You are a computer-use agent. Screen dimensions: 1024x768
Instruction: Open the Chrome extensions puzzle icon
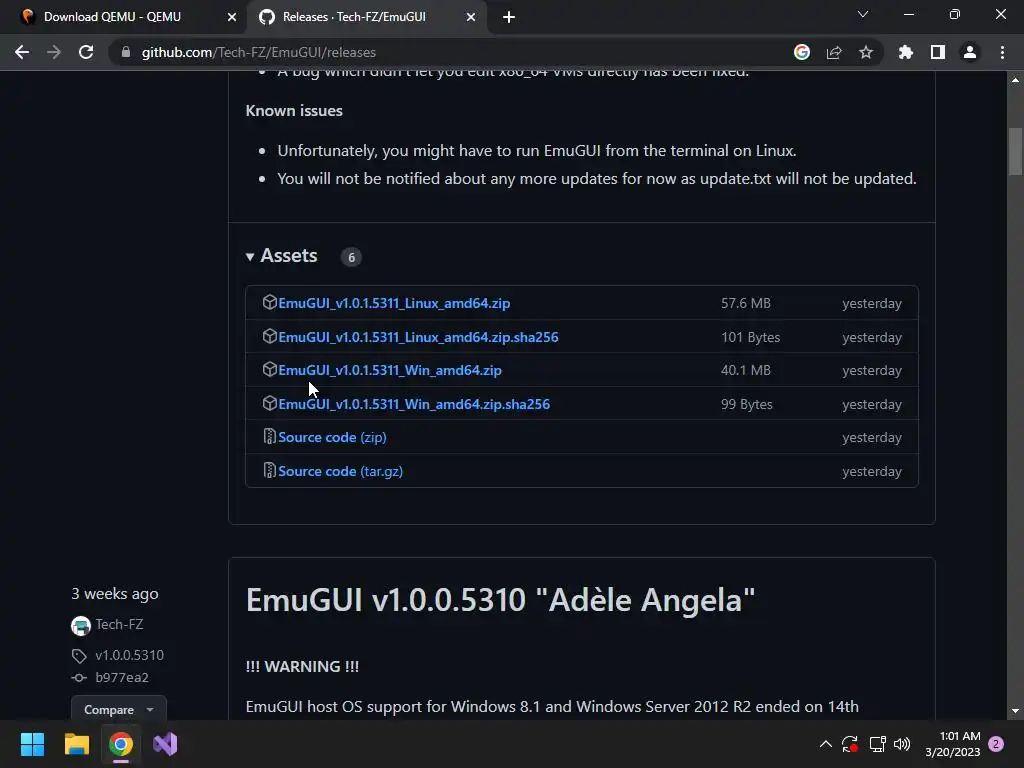click(906, 52)
